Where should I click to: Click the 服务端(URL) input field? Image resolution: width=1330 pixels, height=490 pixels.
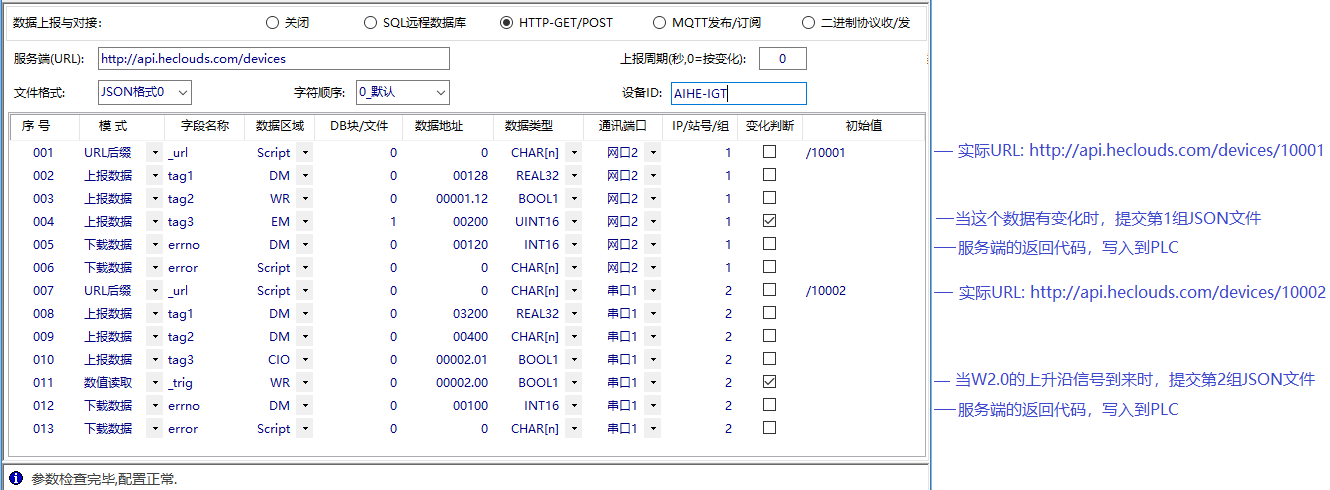point(273,59)
